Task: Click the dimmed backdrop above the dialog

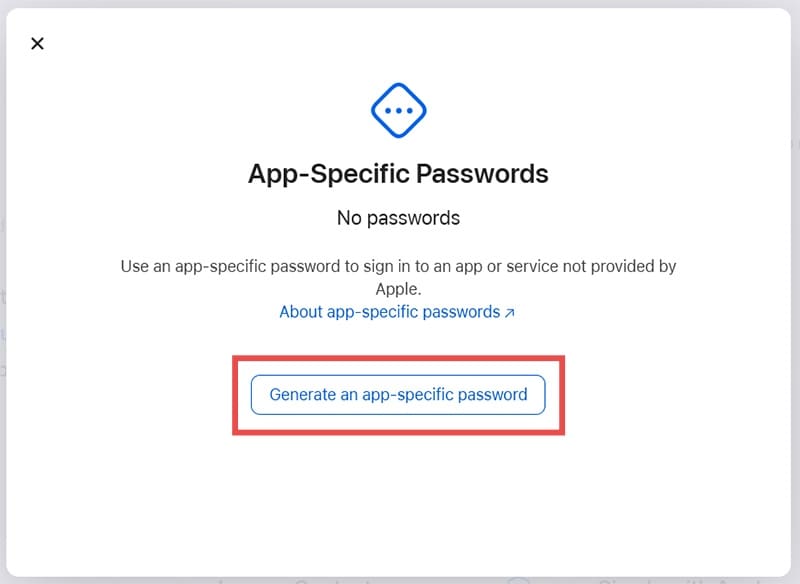Action: click(x=400, y=3)
